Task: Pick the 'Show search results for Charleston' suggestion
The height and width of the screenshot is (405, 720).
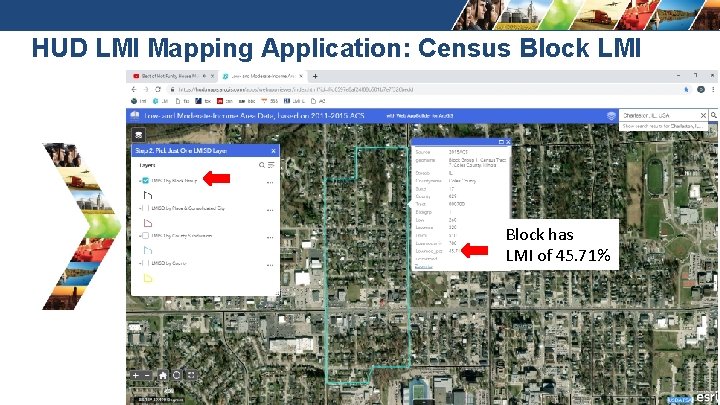Action: [x=662, y=126]
